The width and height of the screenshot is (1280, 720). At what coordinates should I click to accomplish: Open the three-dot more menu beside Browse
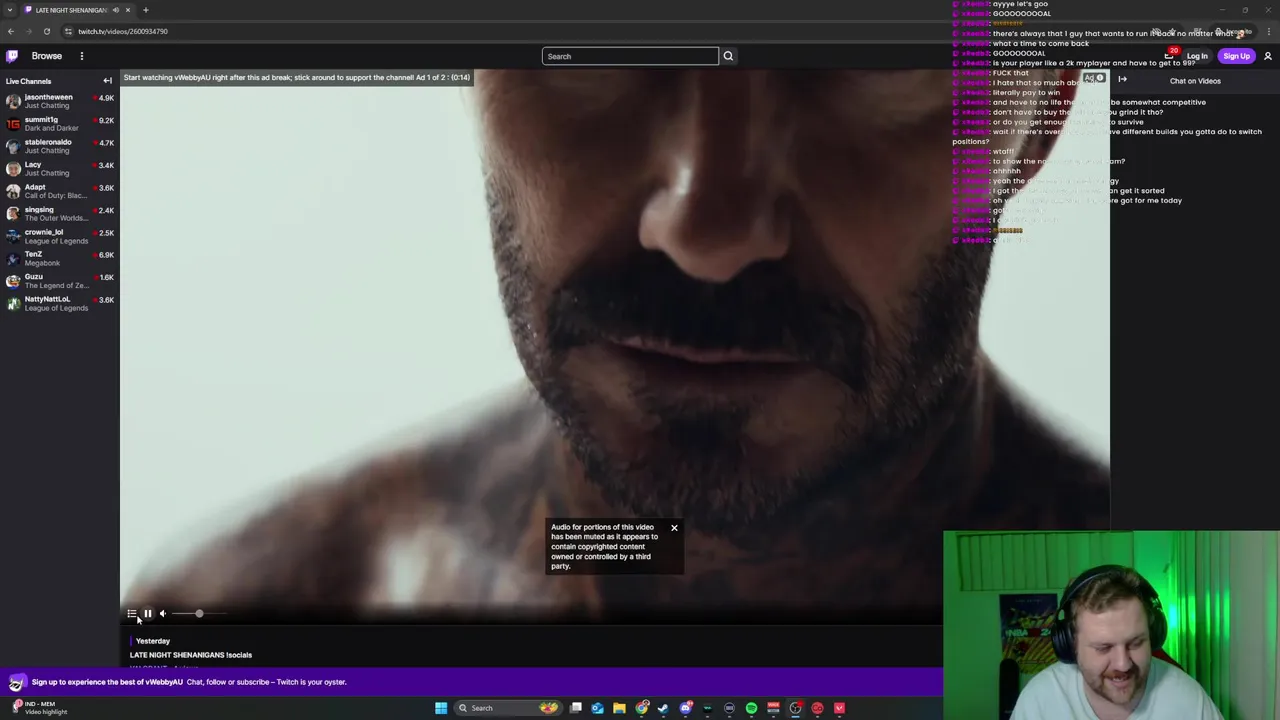82,56
